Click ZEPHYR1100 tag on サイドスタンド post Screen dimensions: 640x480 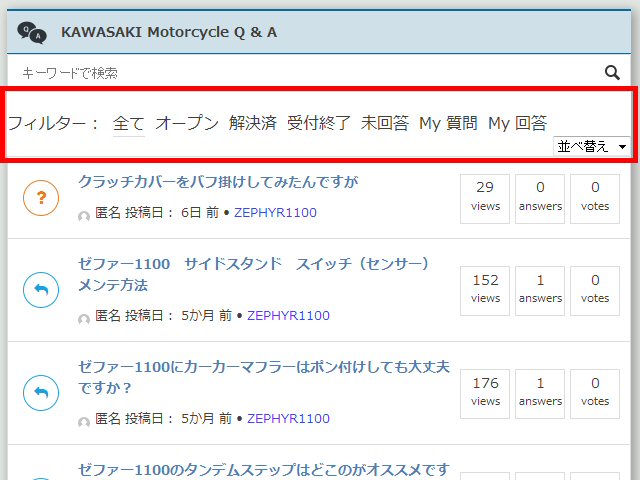288,316
